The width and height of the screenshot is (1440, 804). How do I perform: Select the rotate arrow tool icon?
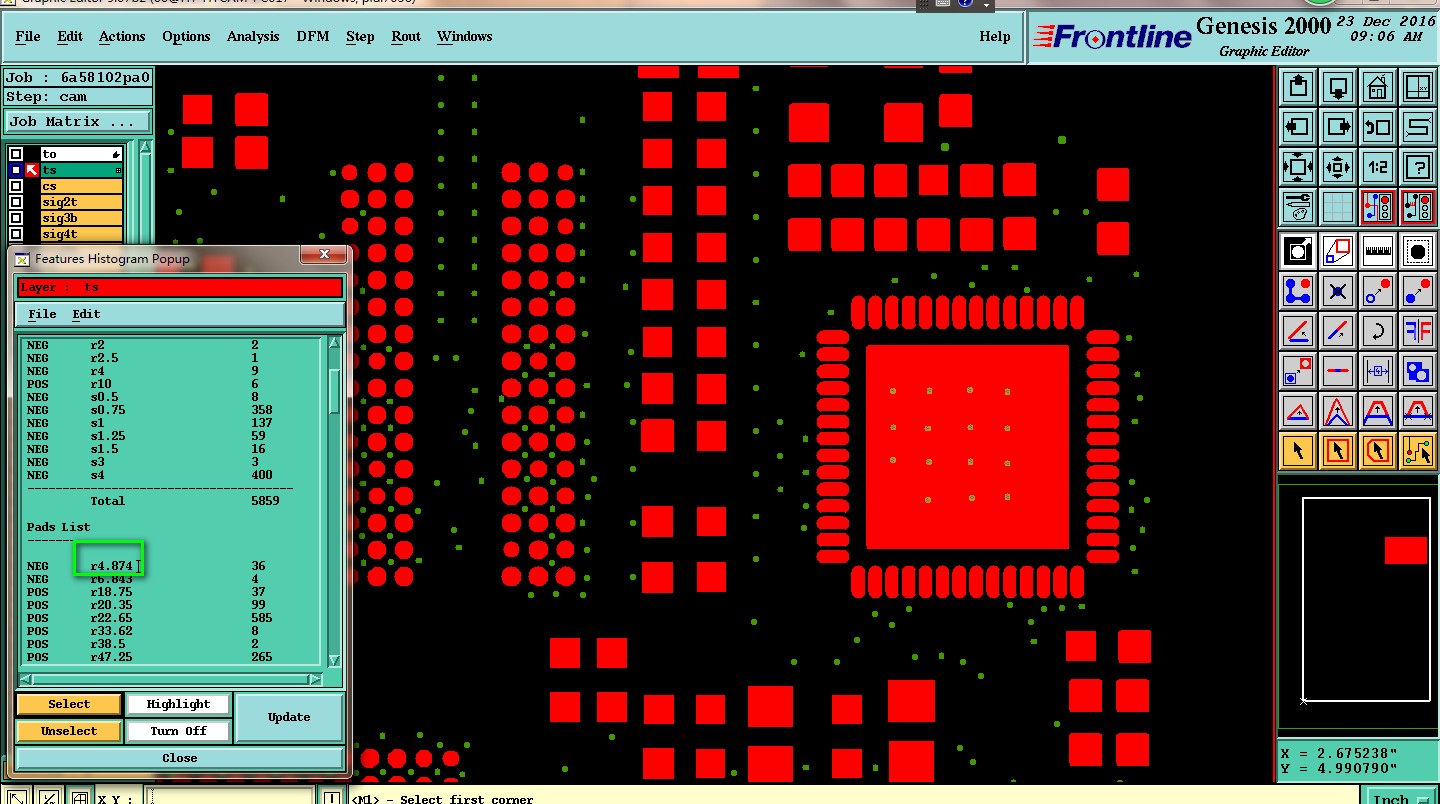click(x=1378, y=330)
